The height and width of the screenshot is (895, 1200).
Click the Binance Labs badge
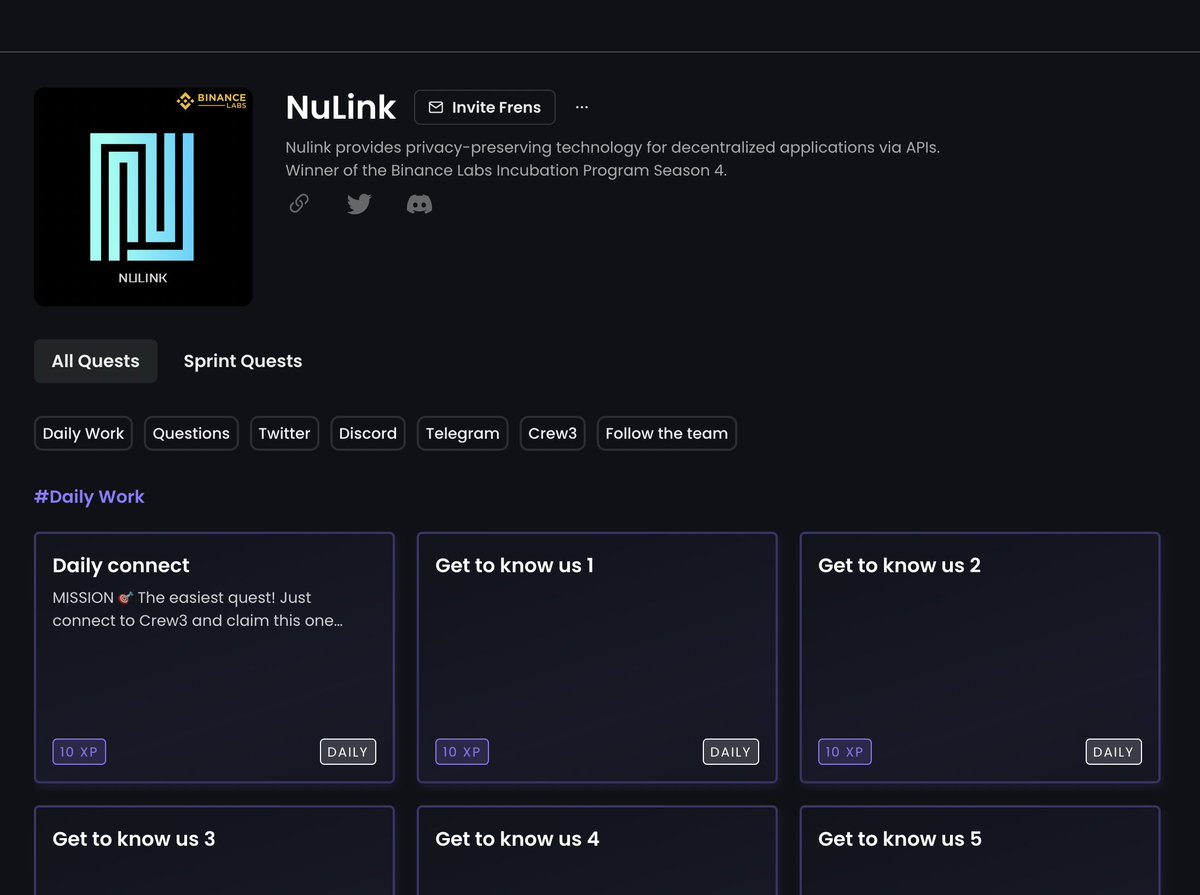[x=210, y=100]
